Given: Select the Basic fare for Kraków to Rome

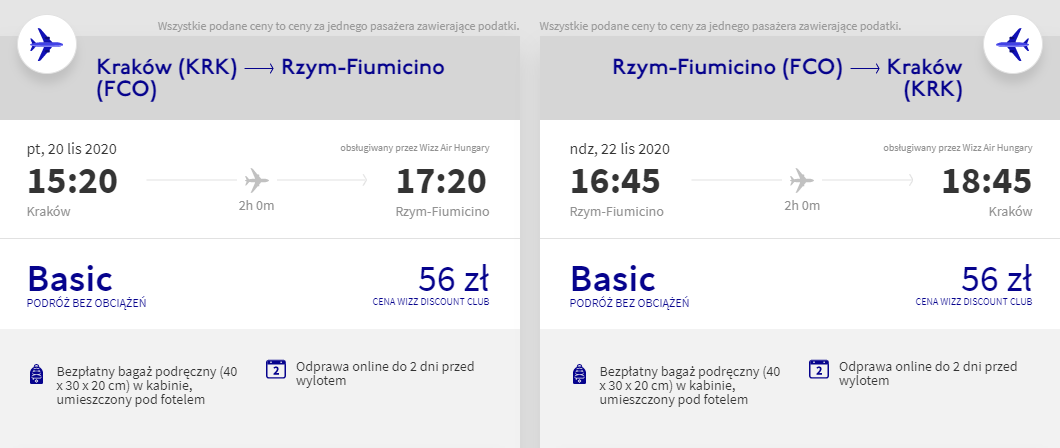Looking at the screenshot, I should click(70, 278).
